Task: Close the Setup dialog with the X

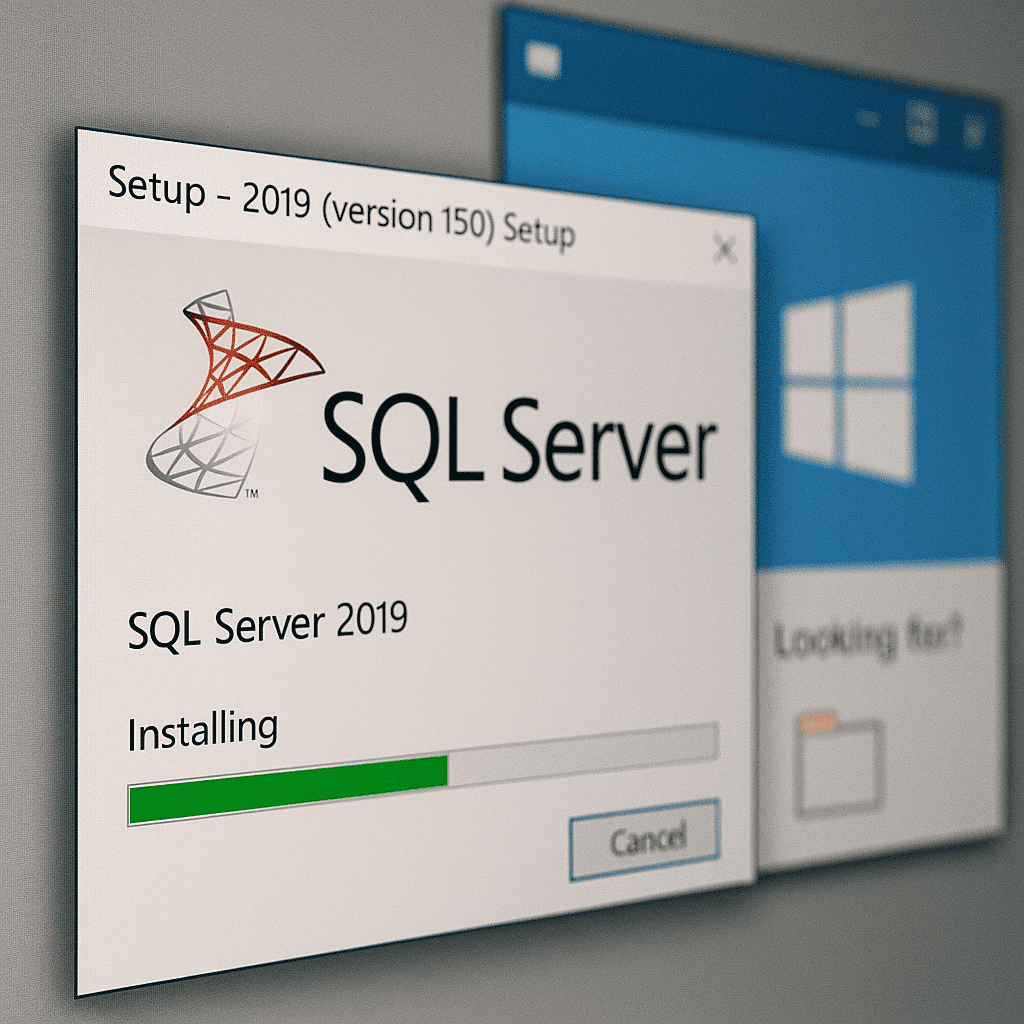Action: coord(725,248)
